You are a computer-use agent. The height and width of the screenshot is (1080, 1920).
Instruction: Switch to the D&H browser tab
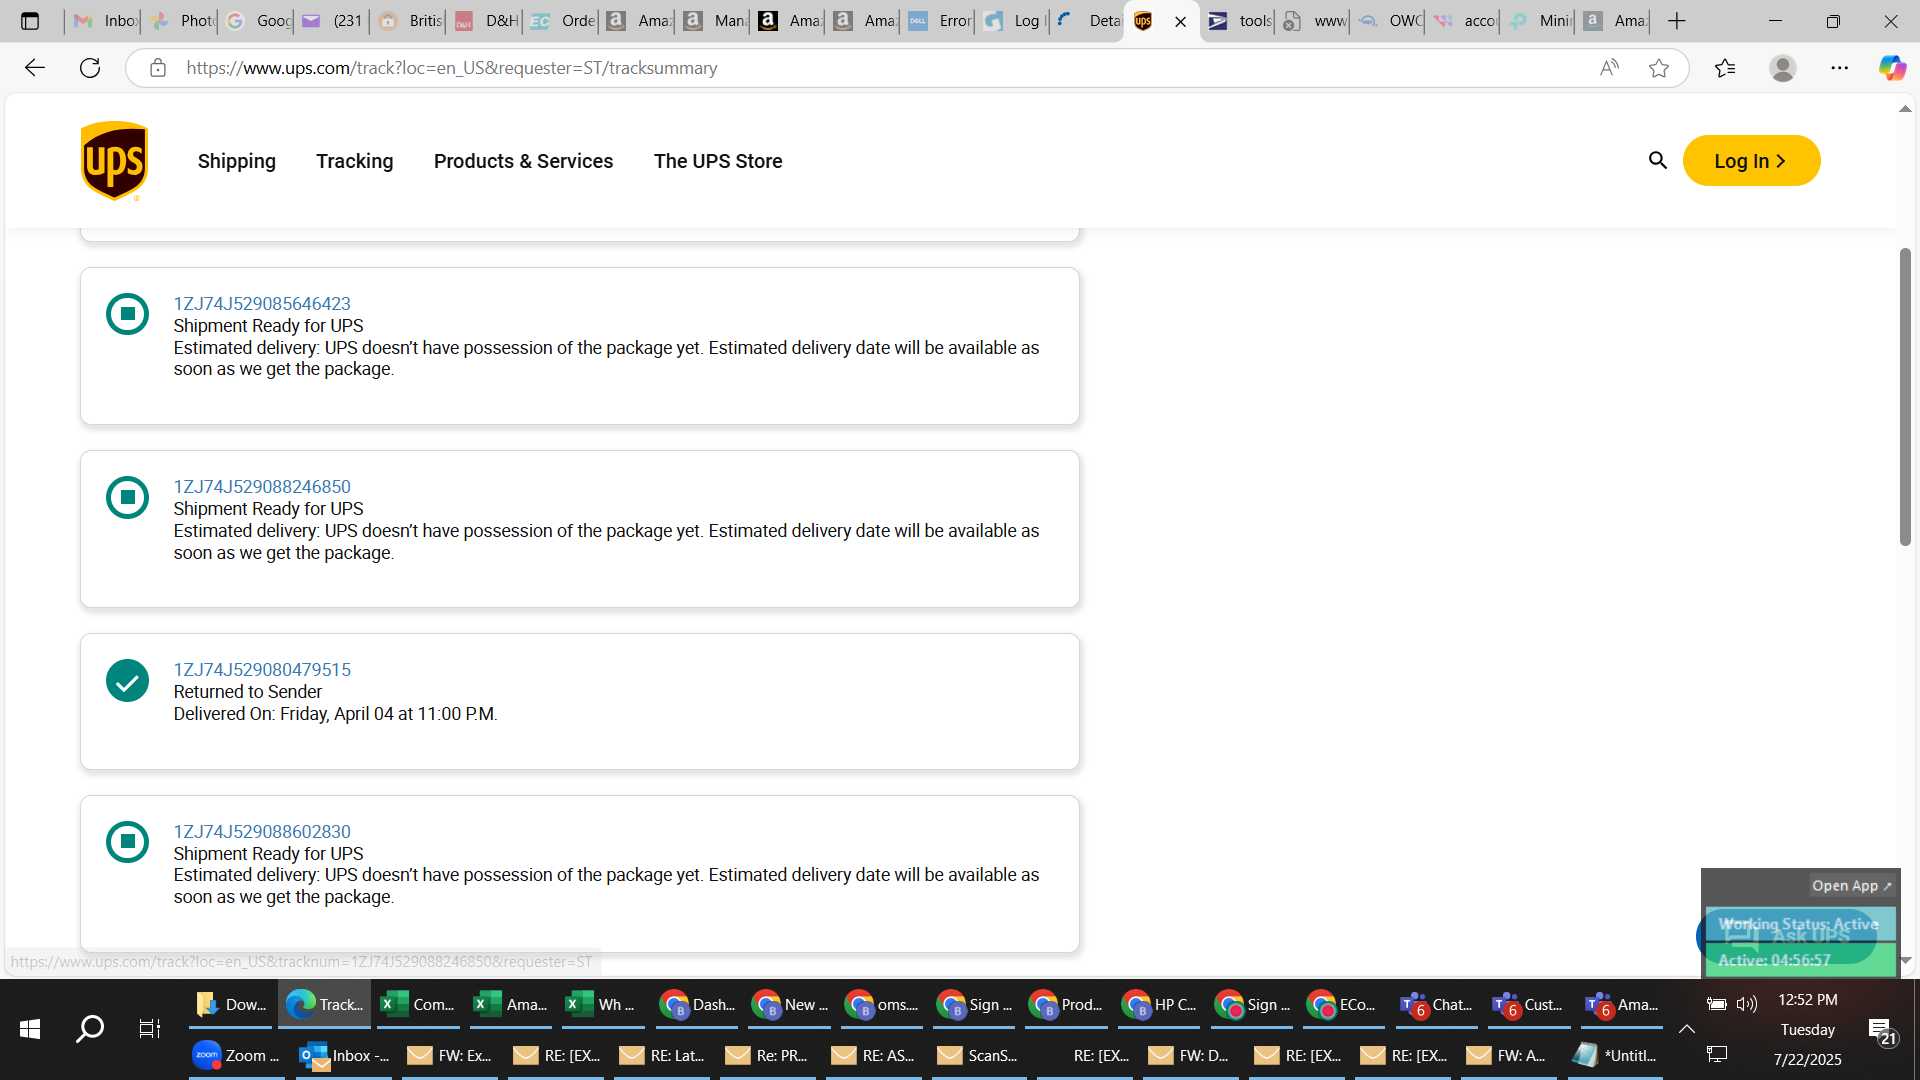(x=486, y=21)
